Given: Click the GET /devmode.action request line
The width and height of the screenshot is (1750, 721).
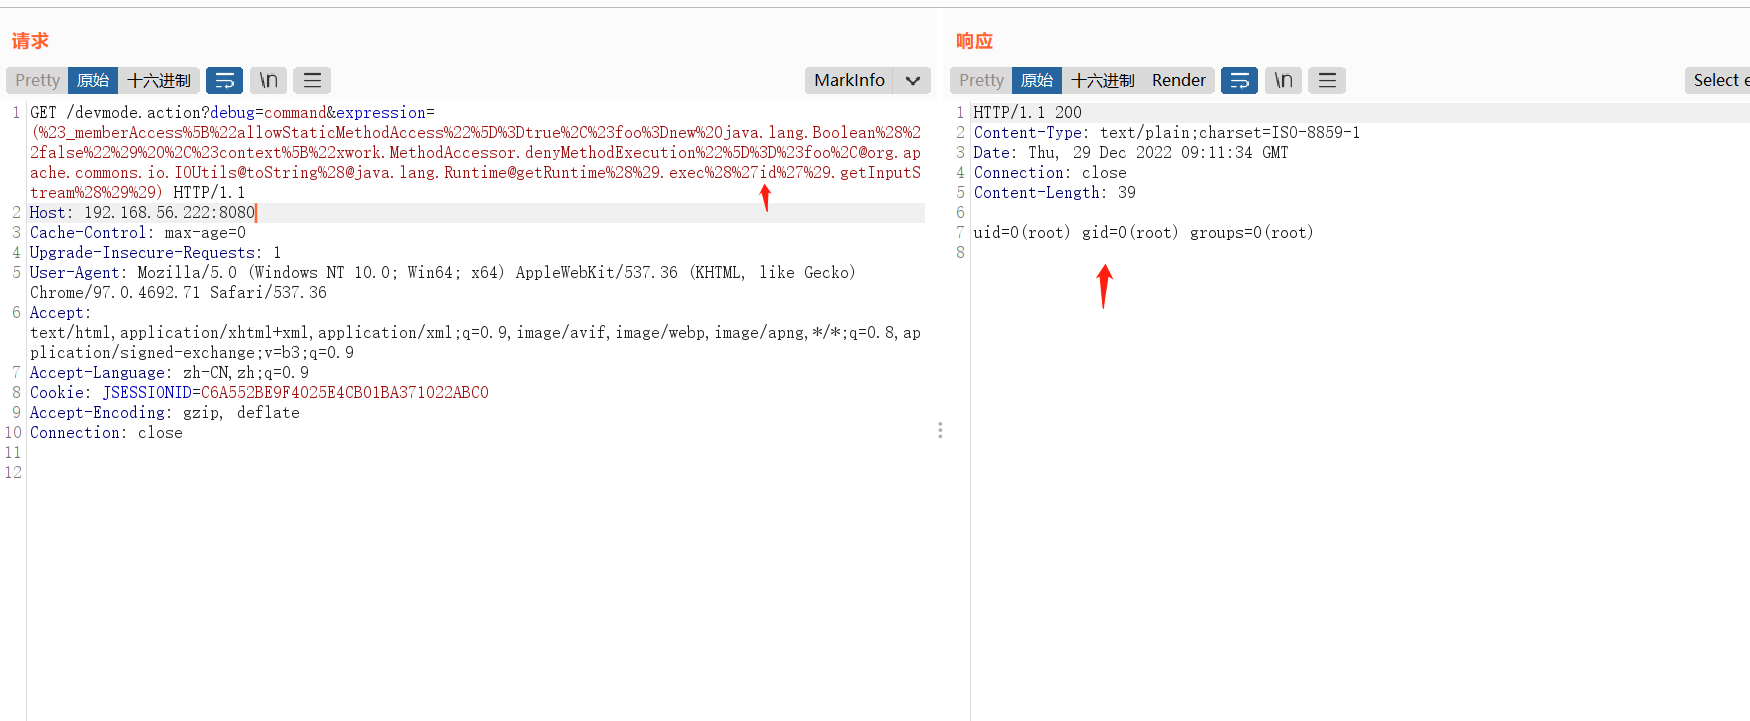Looking at the screenshot, I should [232, 112].
